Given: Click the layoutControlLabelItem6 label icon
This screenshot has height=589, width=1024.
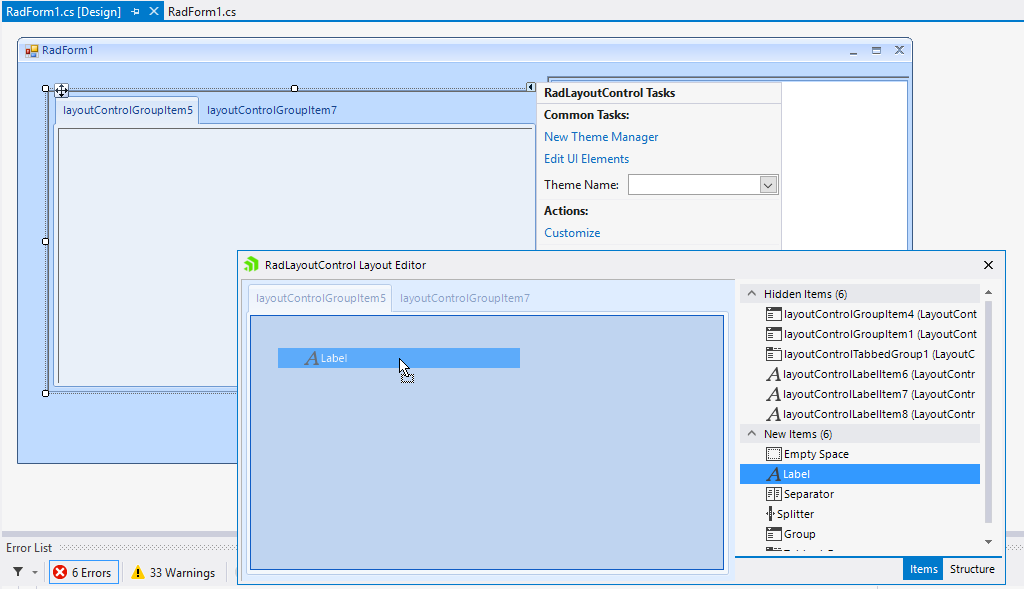Looking at the screenshot, I should tap(773, 374).
